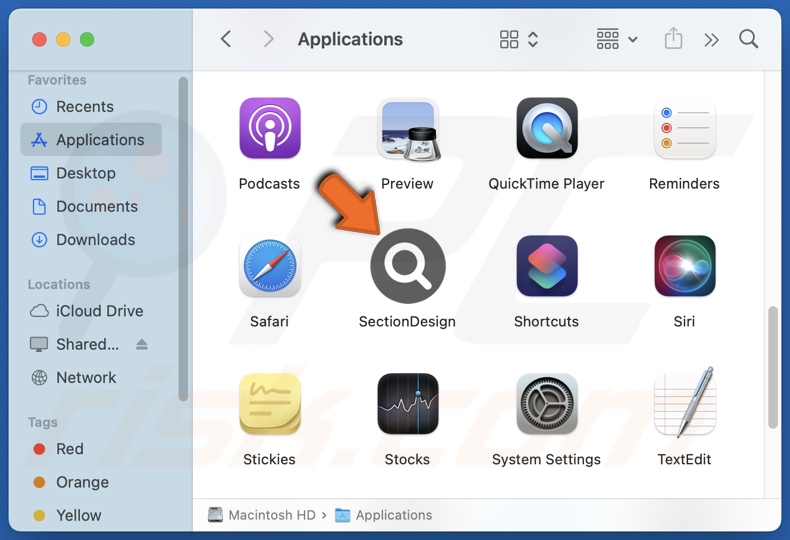Image resolution: width=790 pixels, height=540 pixels.
Task: Open the group-by options dropdown
Action: coord(617,39)
